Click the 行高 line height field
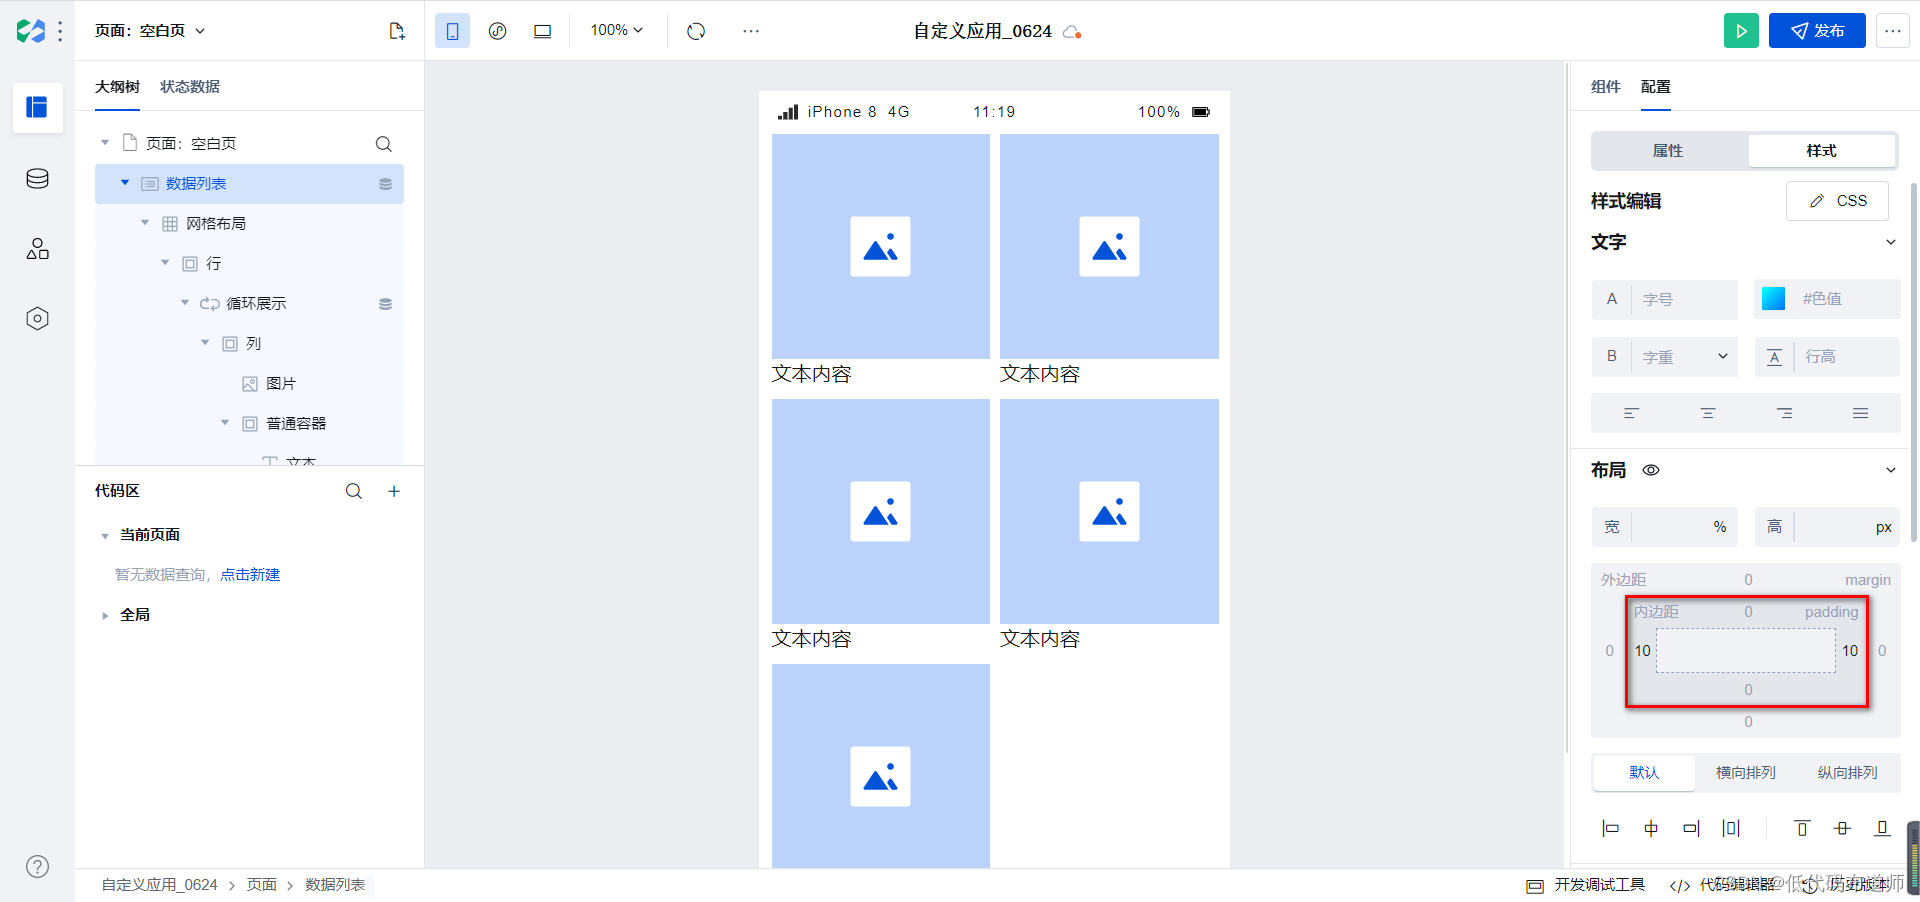Viewport: 1920px width, 902px height. pyautogui.click(x=1828, y=357)
